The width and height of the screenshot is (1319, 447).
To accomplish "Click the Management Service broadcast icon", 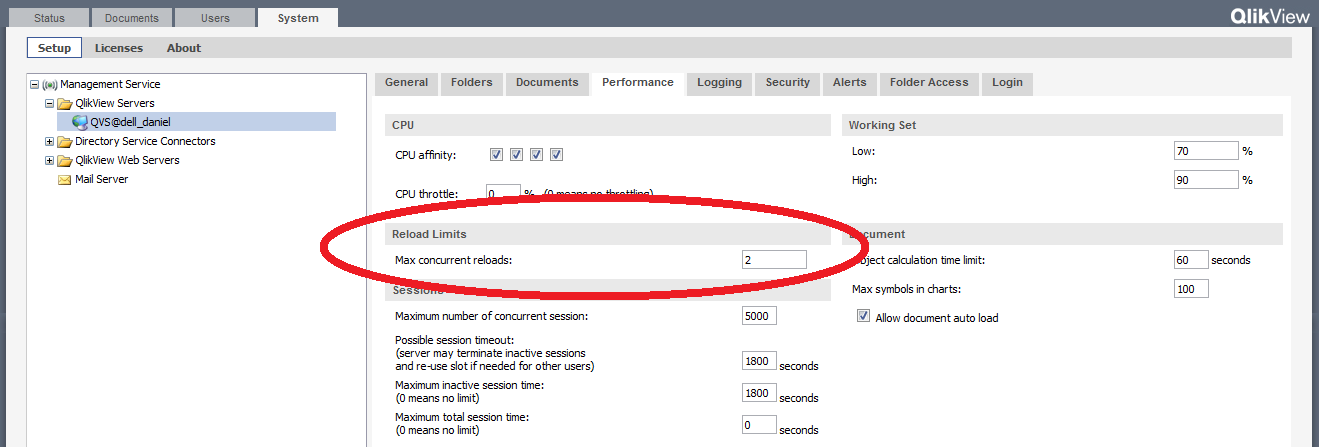I will tap(49, 85).
